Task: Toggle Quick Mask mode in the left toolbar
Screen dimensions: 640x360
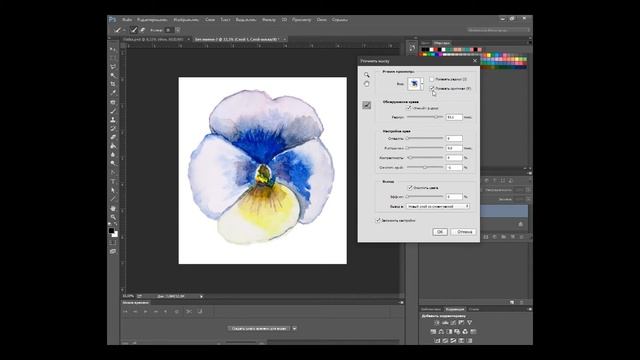Action: (x=113, y=243)
